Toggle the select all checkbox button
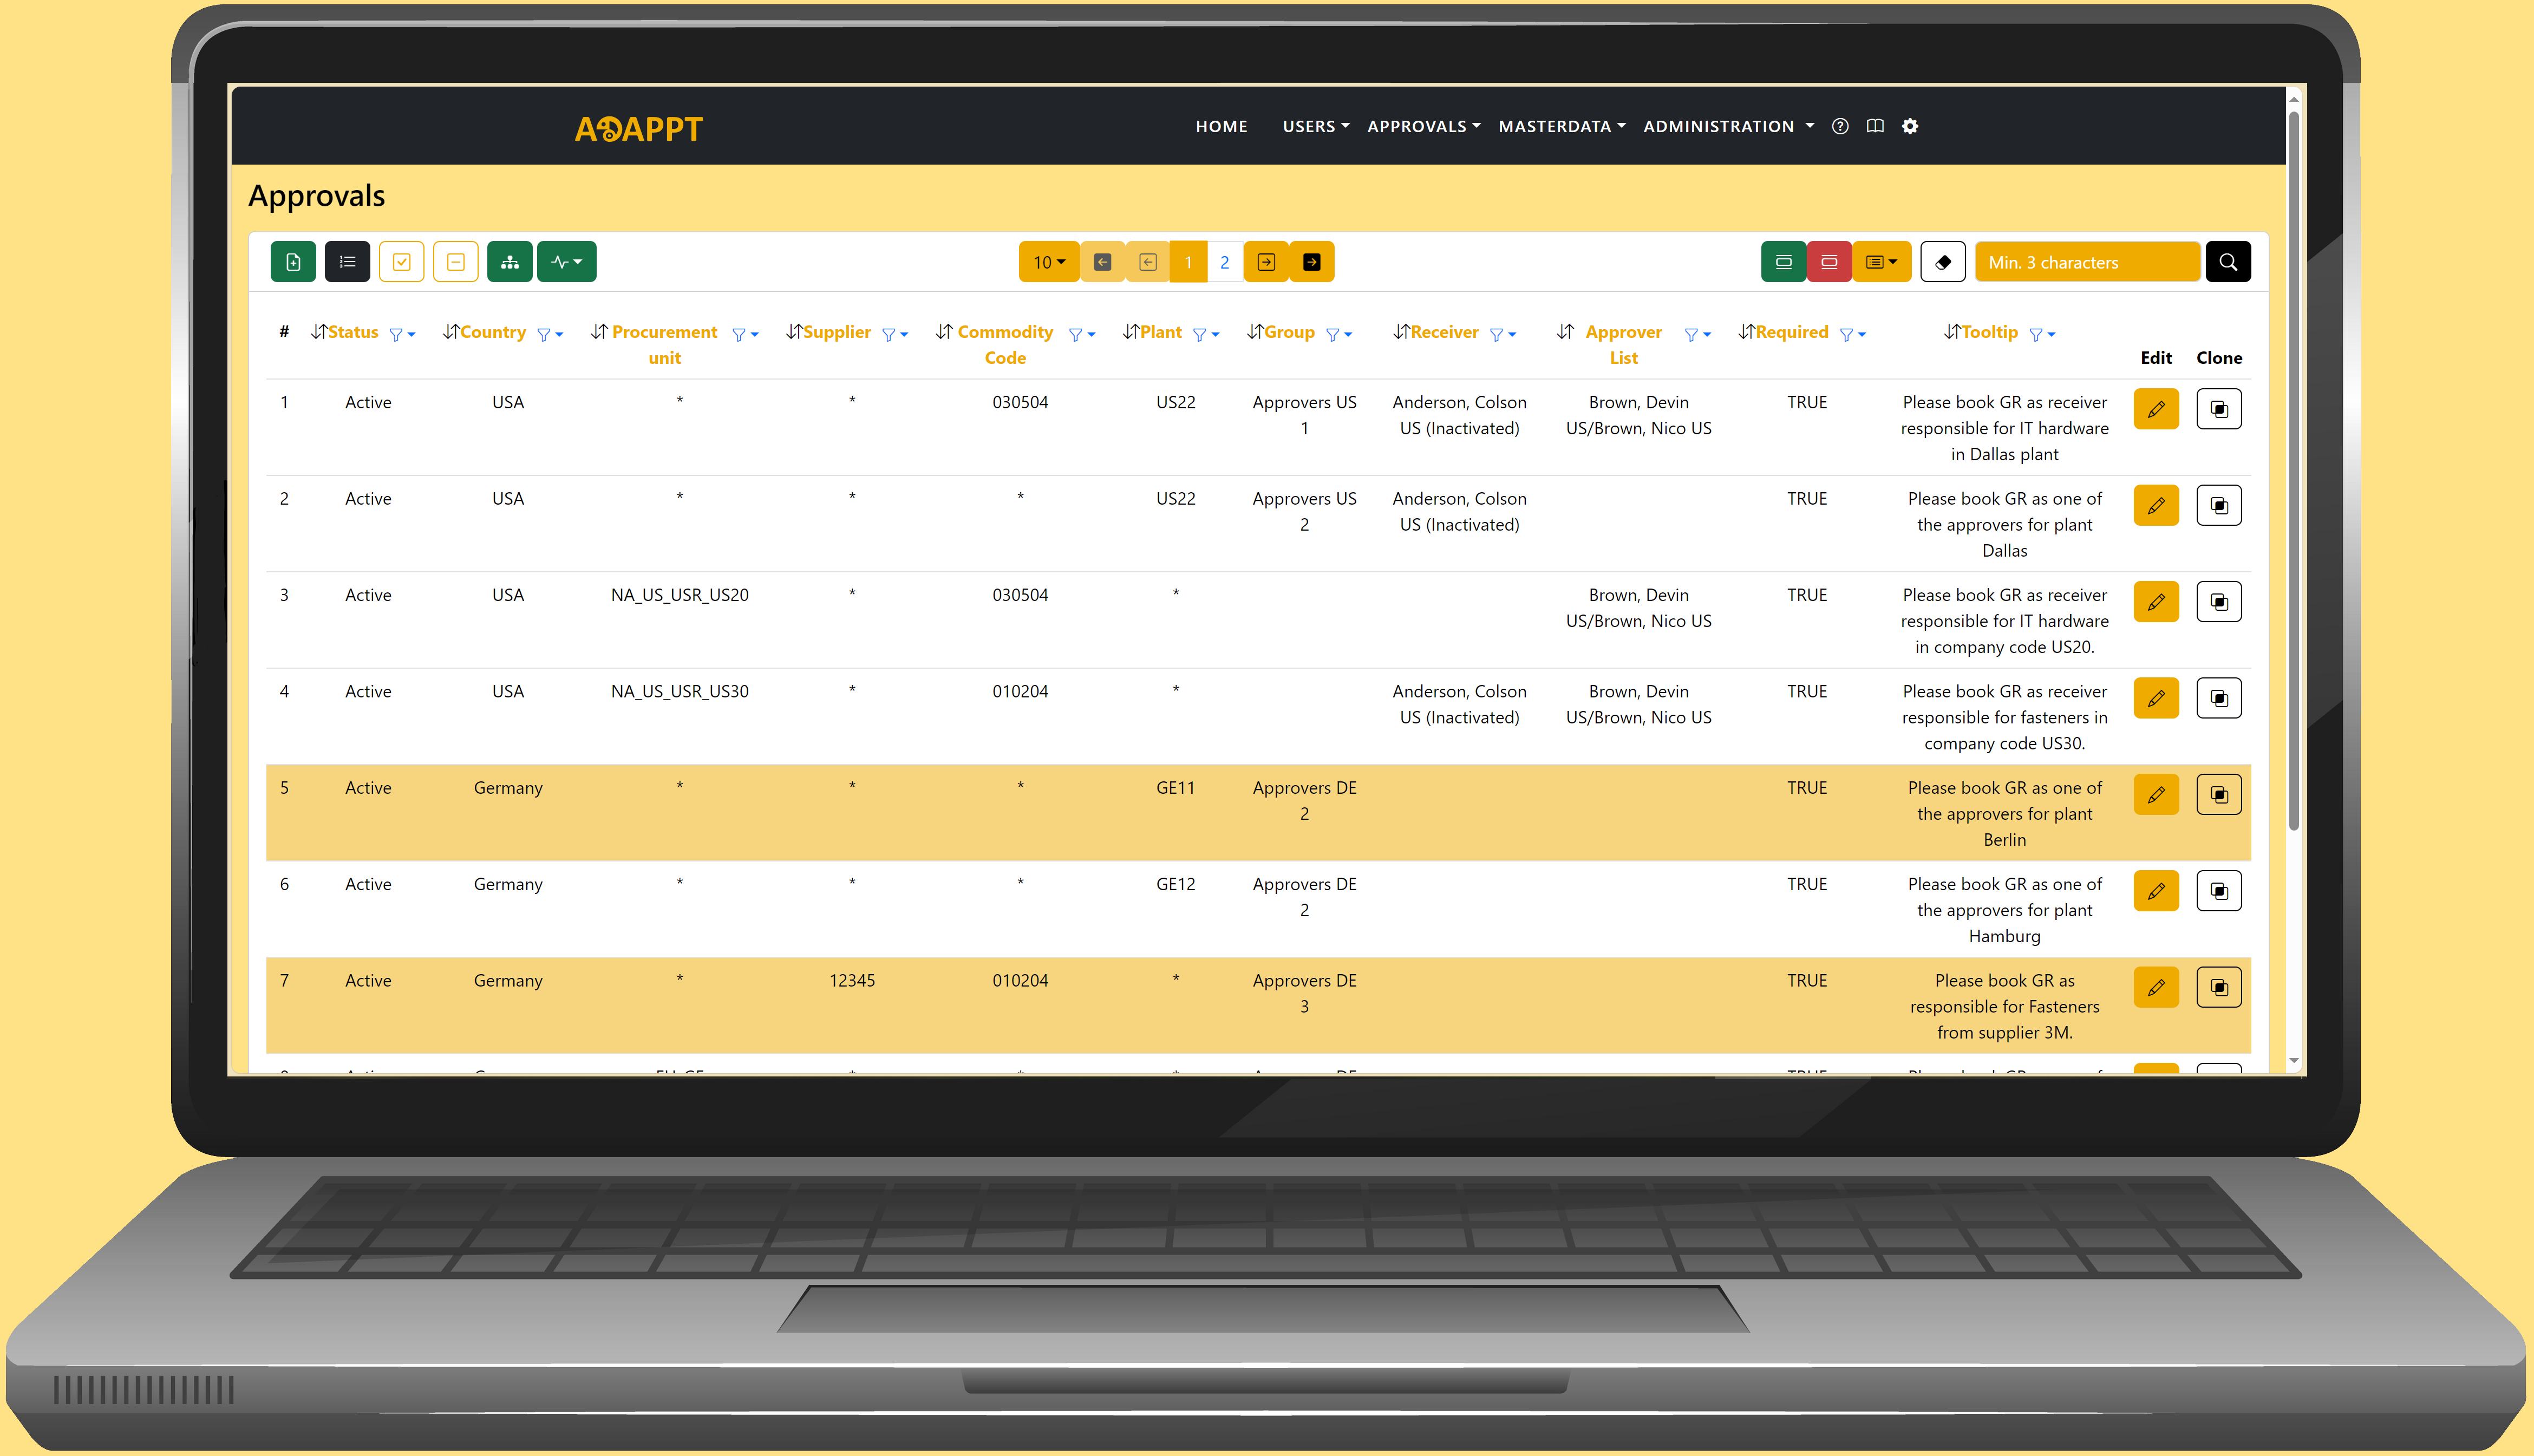2534x1456 pixels. tap(401, 262)
